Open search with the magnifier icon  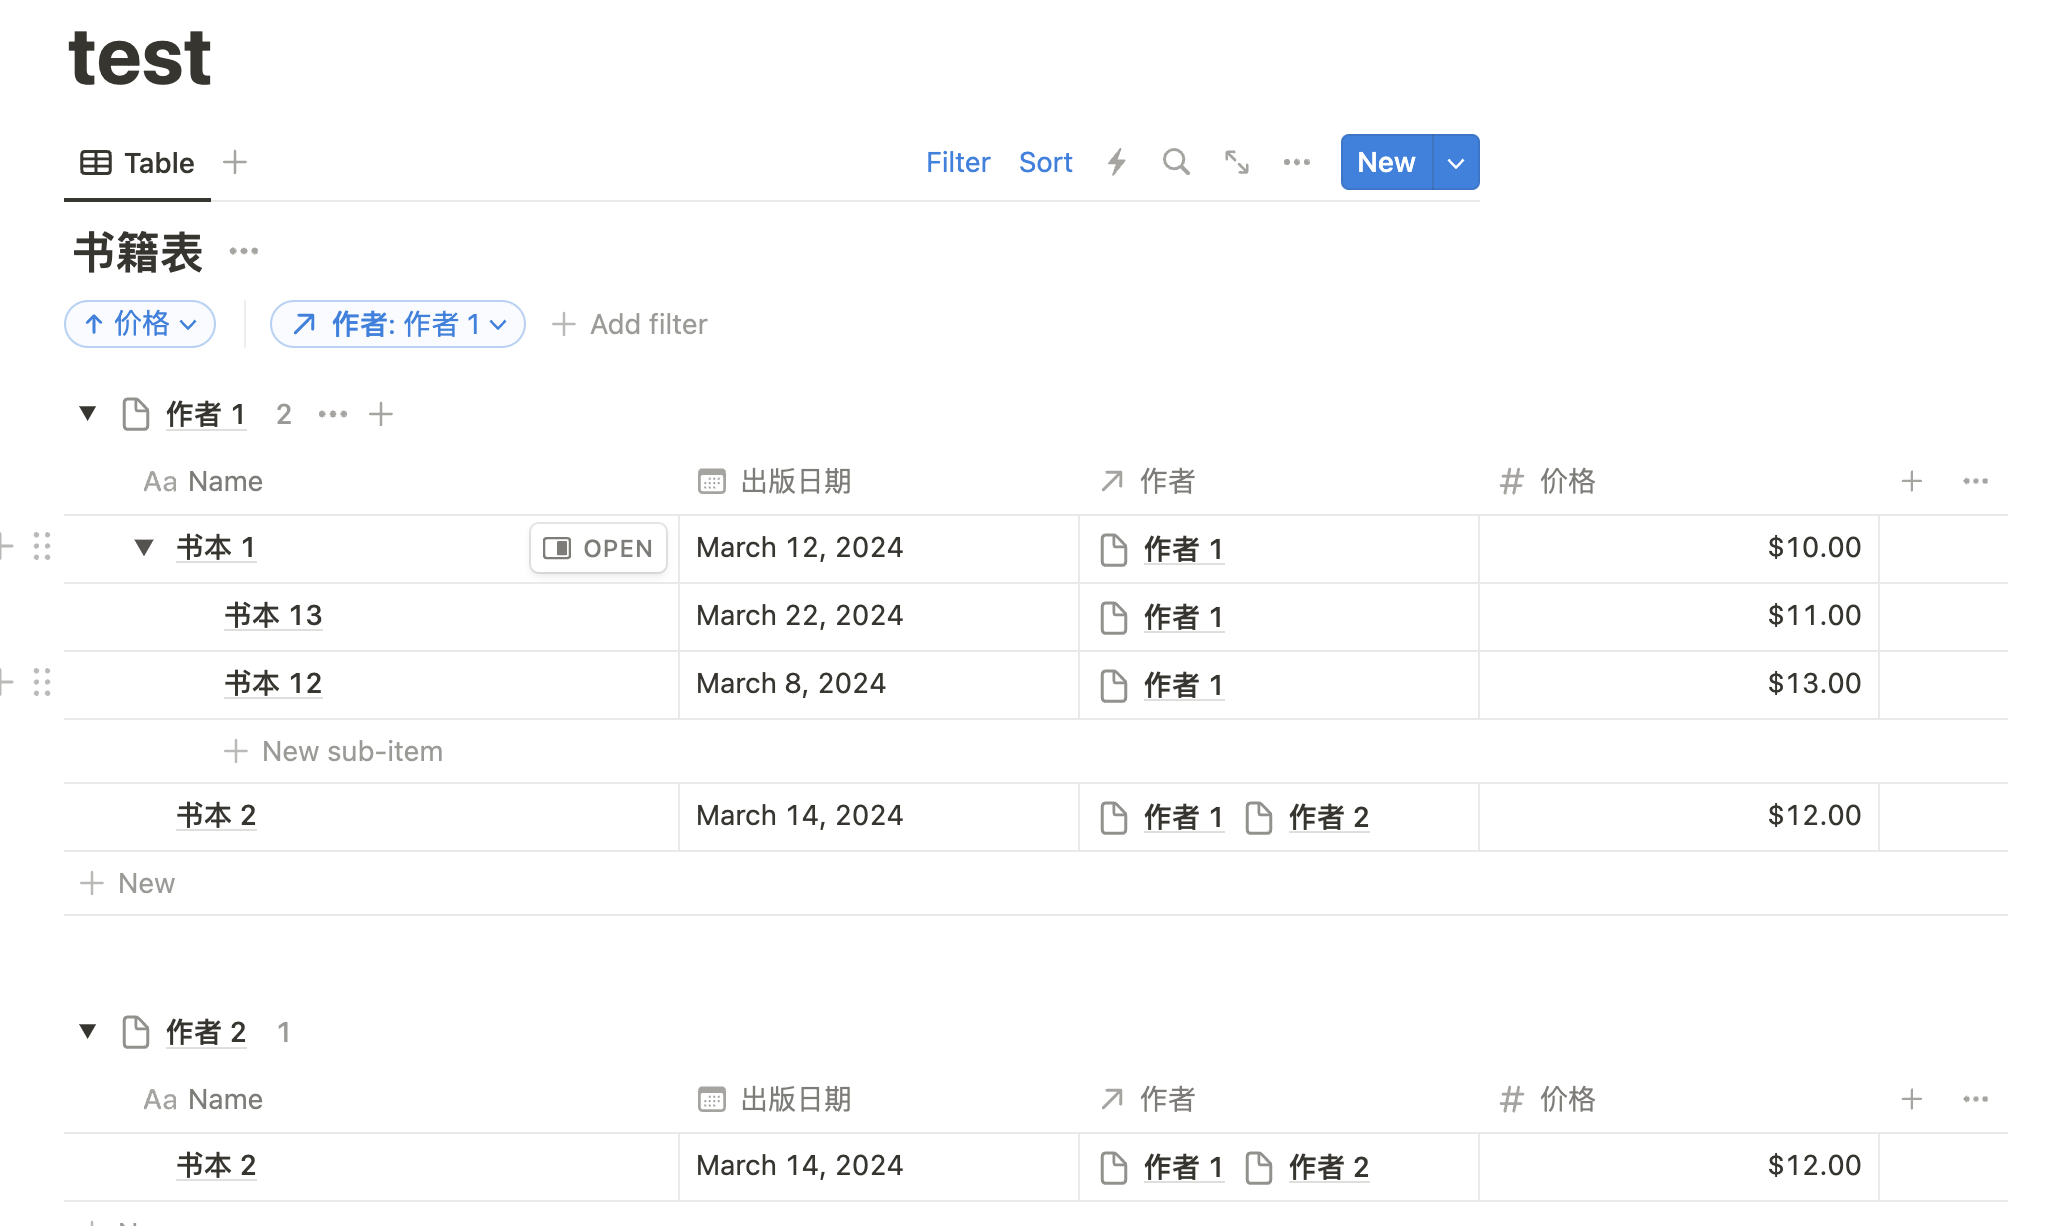click(x=1176, y=162)
